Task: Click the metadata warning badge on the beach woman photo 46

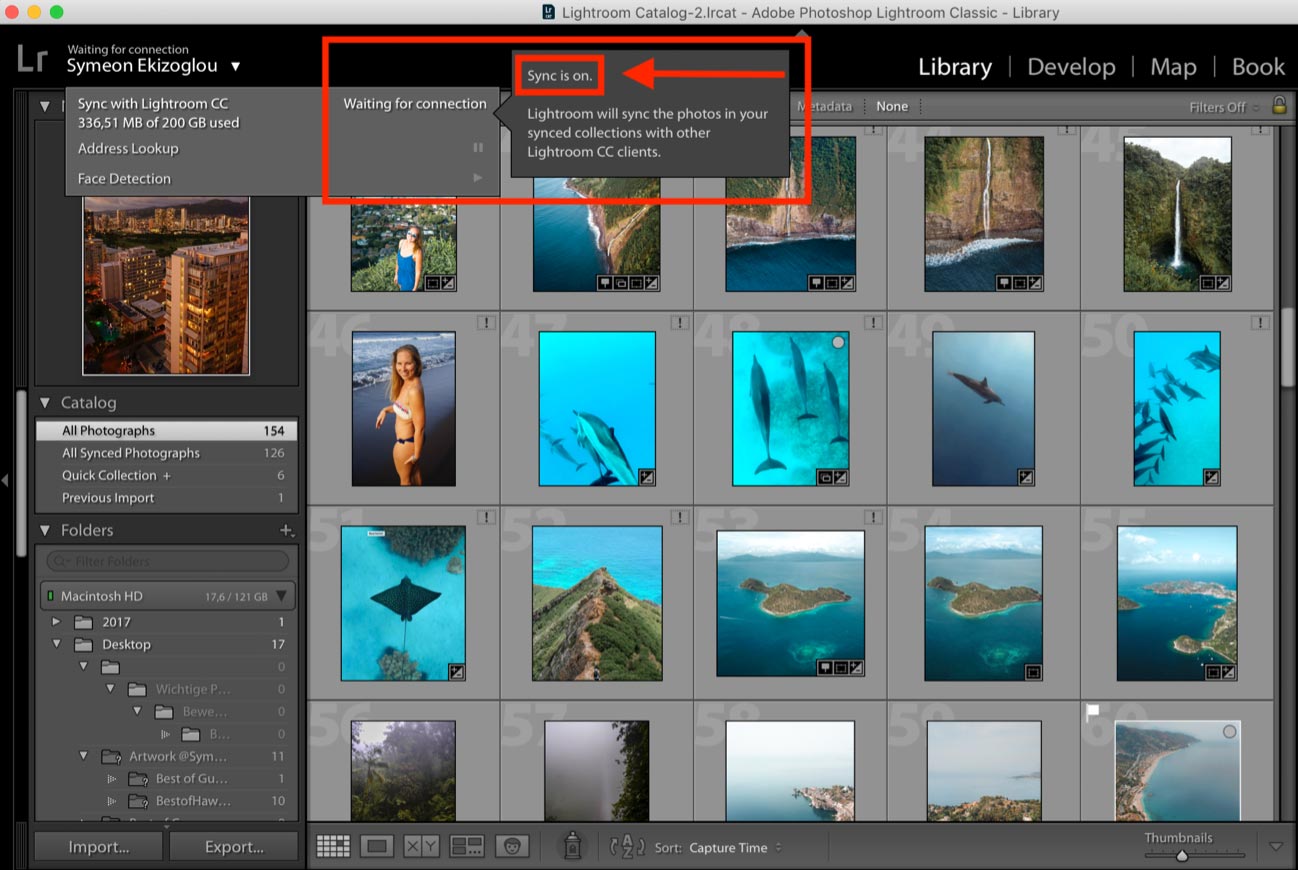Action: pos(486,322)
